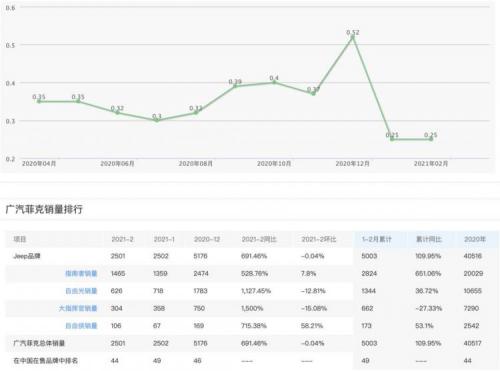
Task: Click the 0.37 point after 2020年10月
Action: [x=313, y=94]
